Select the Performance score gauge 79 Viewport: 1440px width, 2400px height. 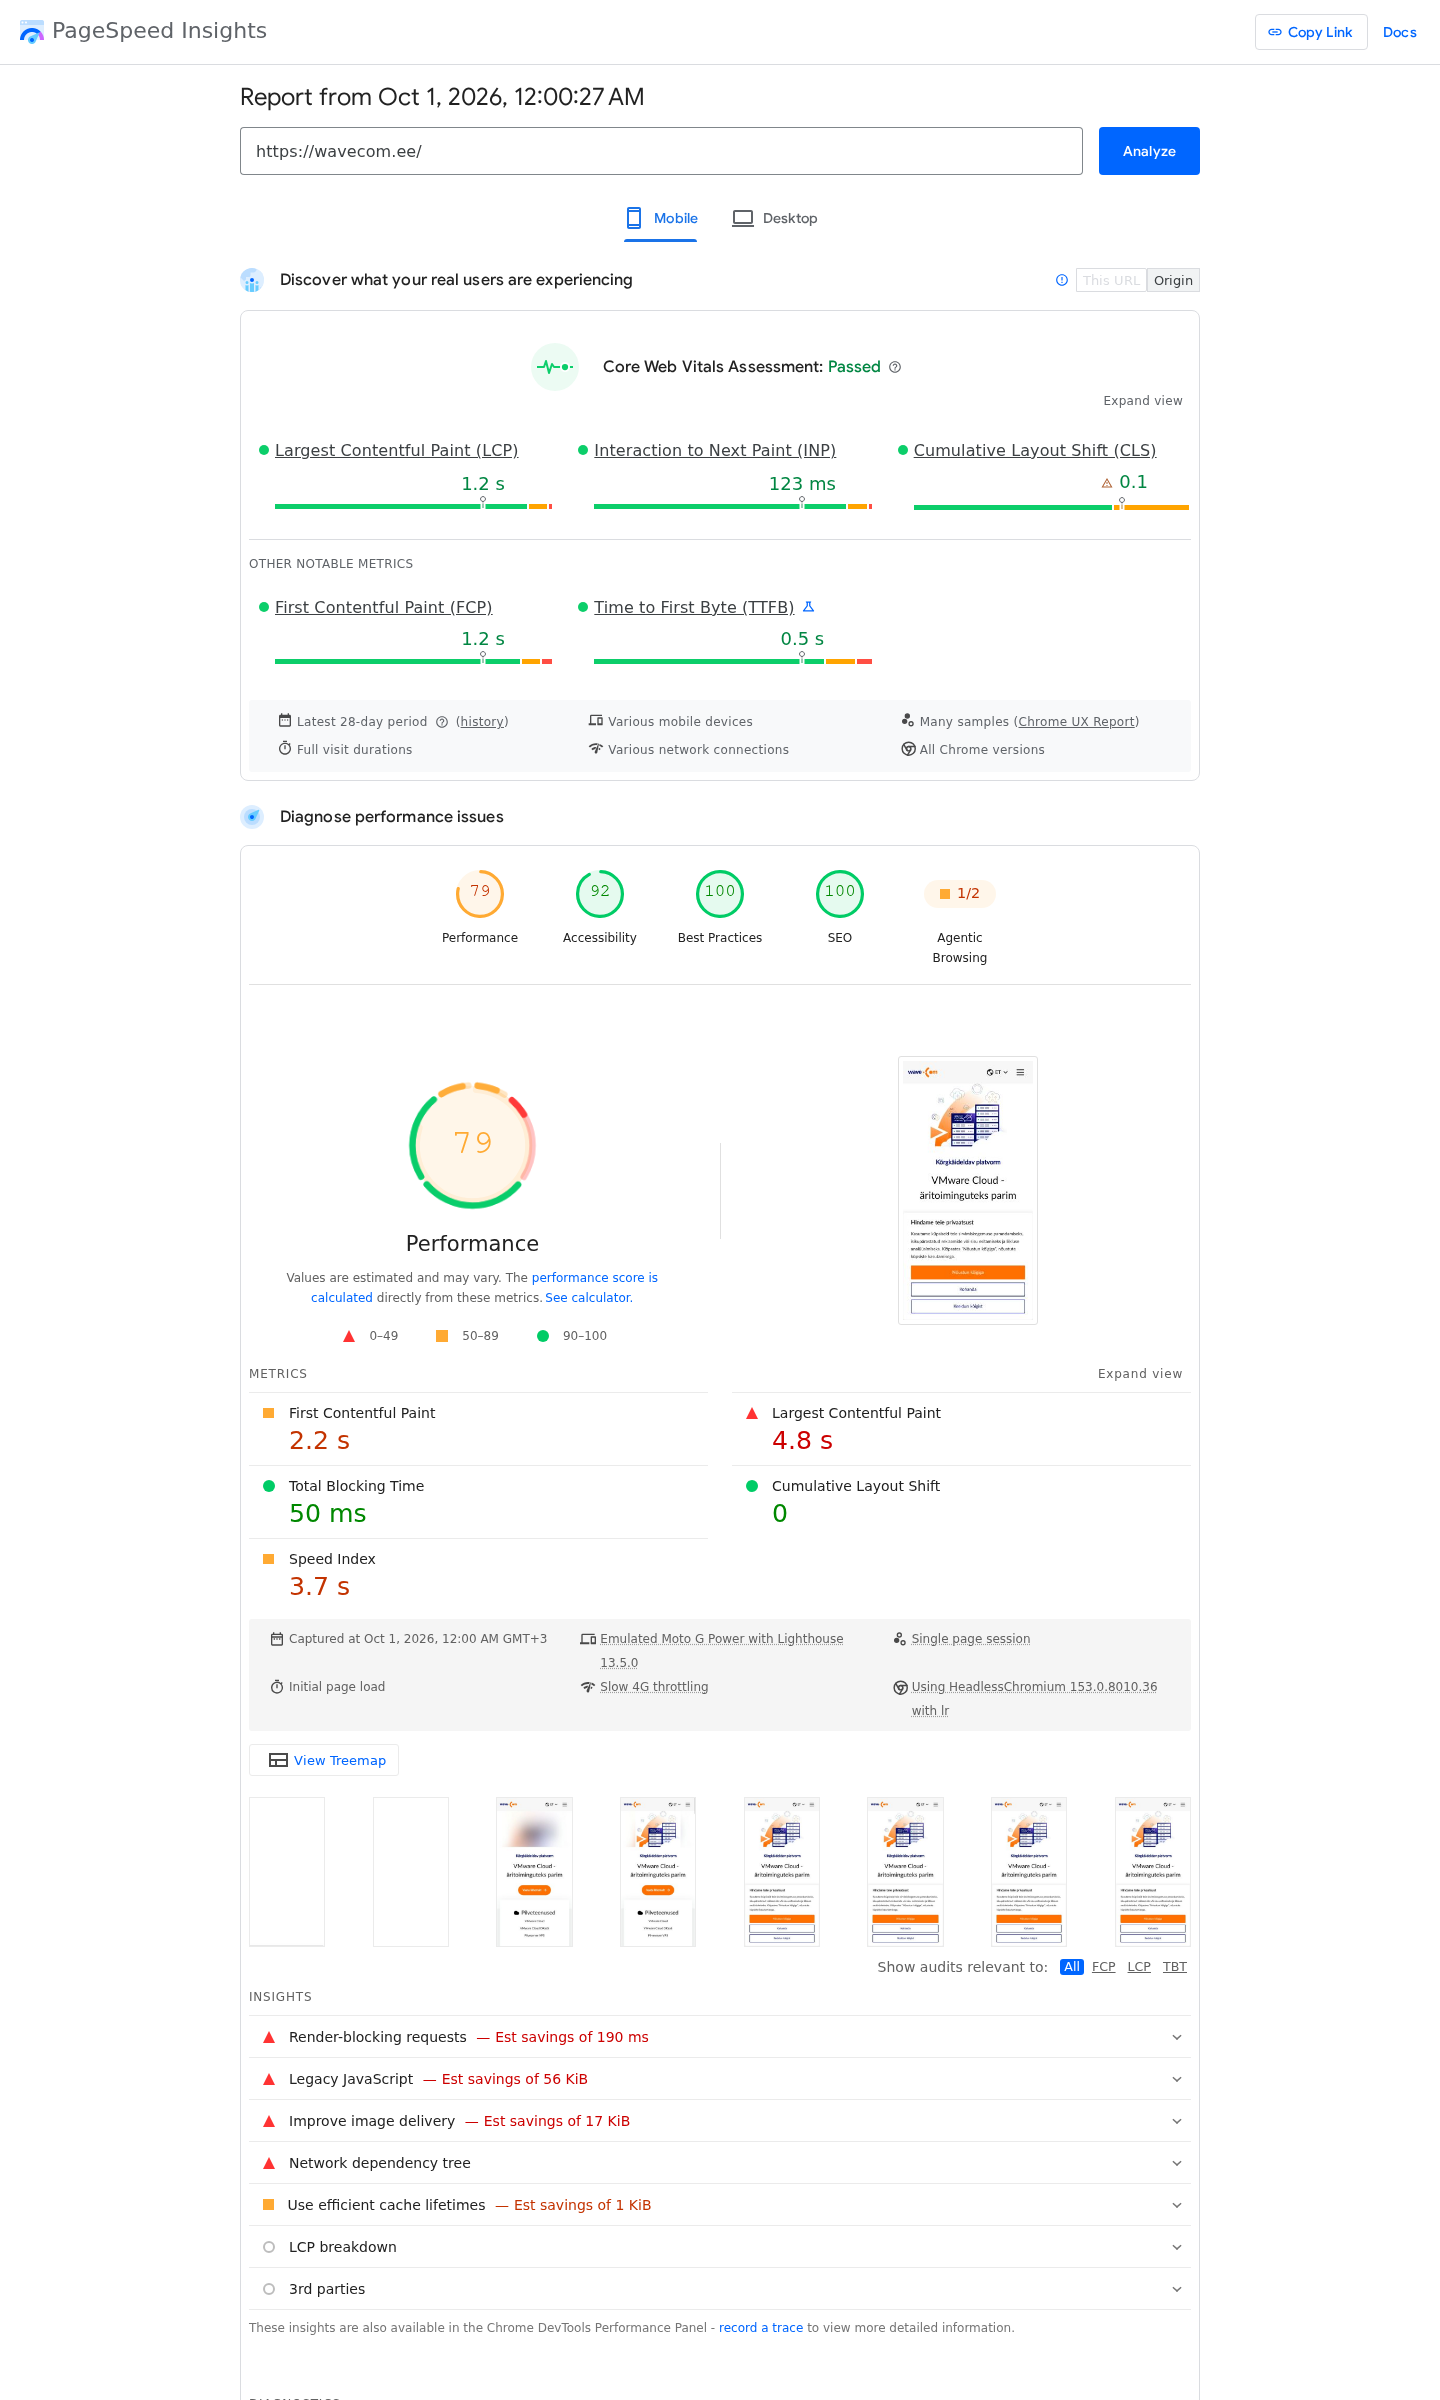point(480,893)
